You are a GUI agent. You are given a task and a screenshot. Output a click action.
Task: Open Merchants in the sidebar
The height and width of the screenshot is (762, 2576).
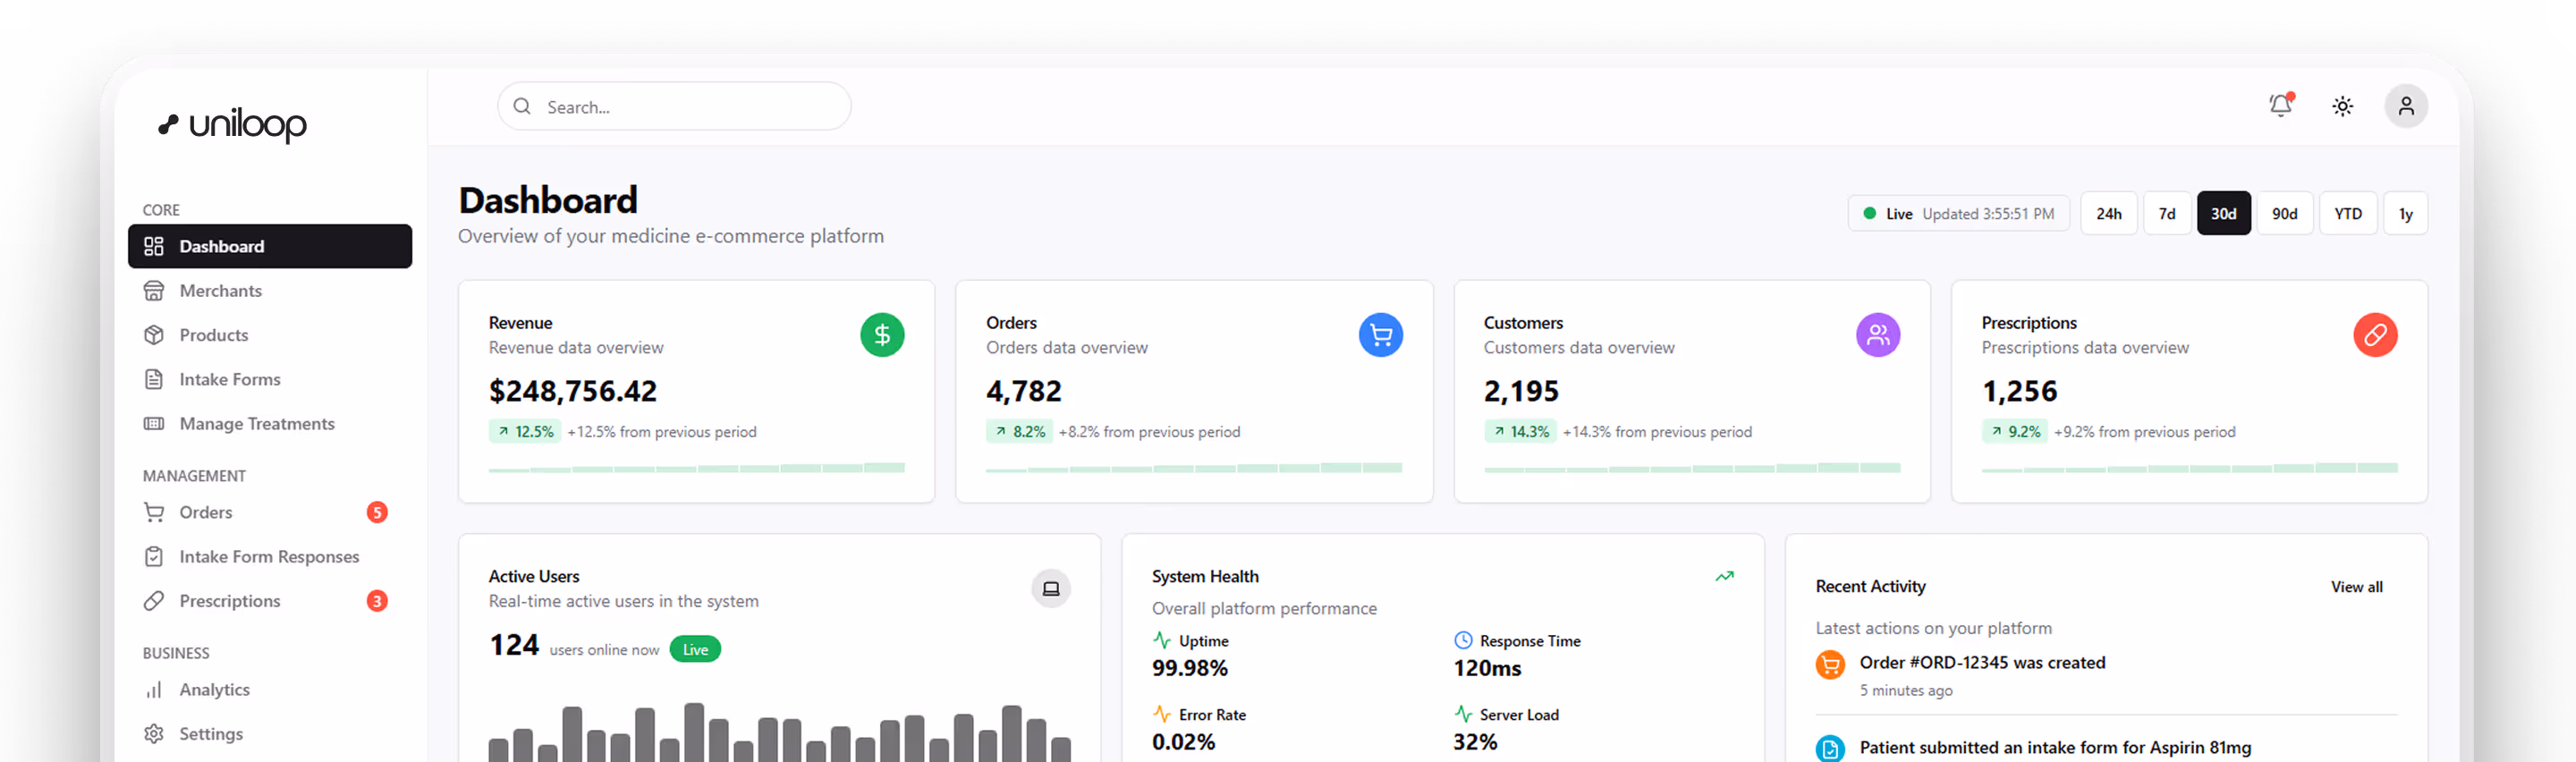click(270, 291)
